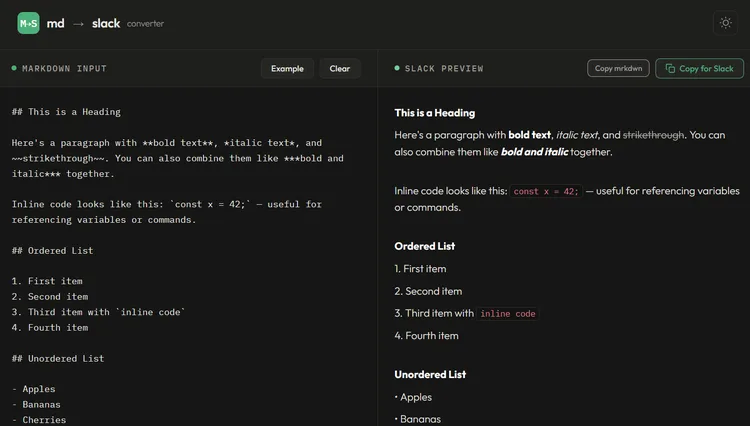Click the green M·S logo icon

[x=28, y=23]
